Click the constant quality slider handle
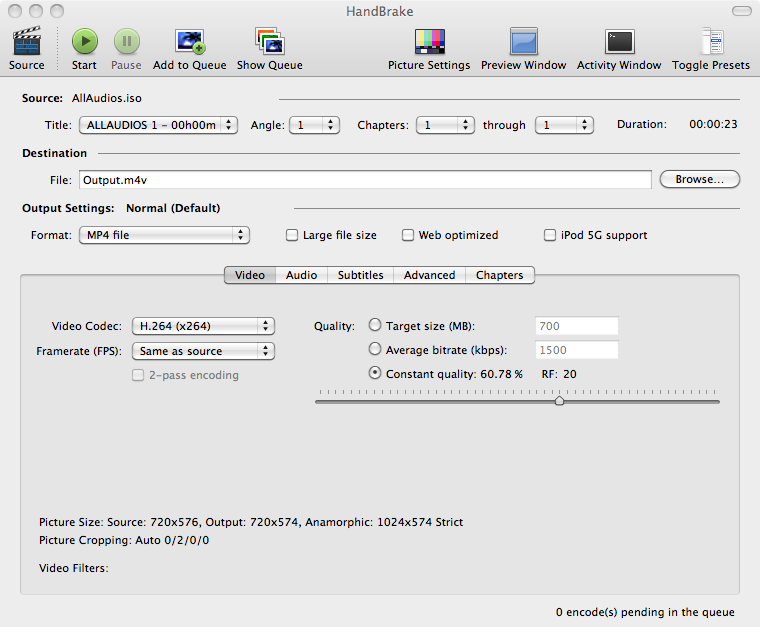Viewport: 760px width, 627px height. [x=559, y=401]
